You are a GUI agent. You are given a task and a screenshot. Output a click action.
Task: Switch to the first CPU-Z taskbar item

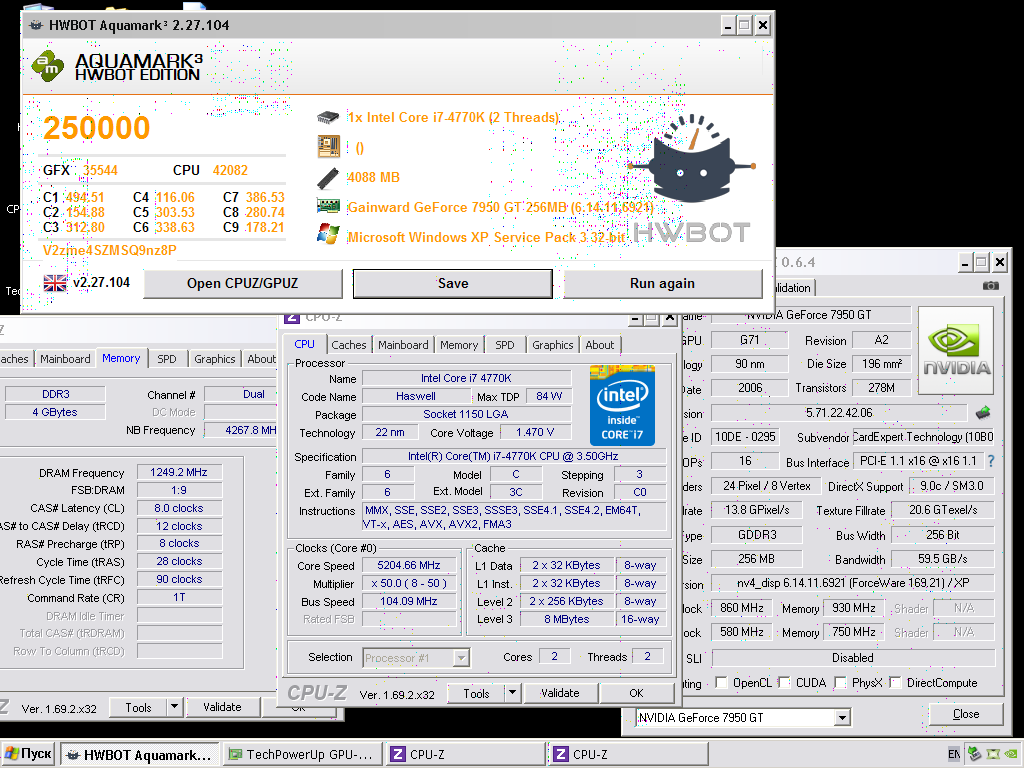pyautogui.click(x=464, y=755)
